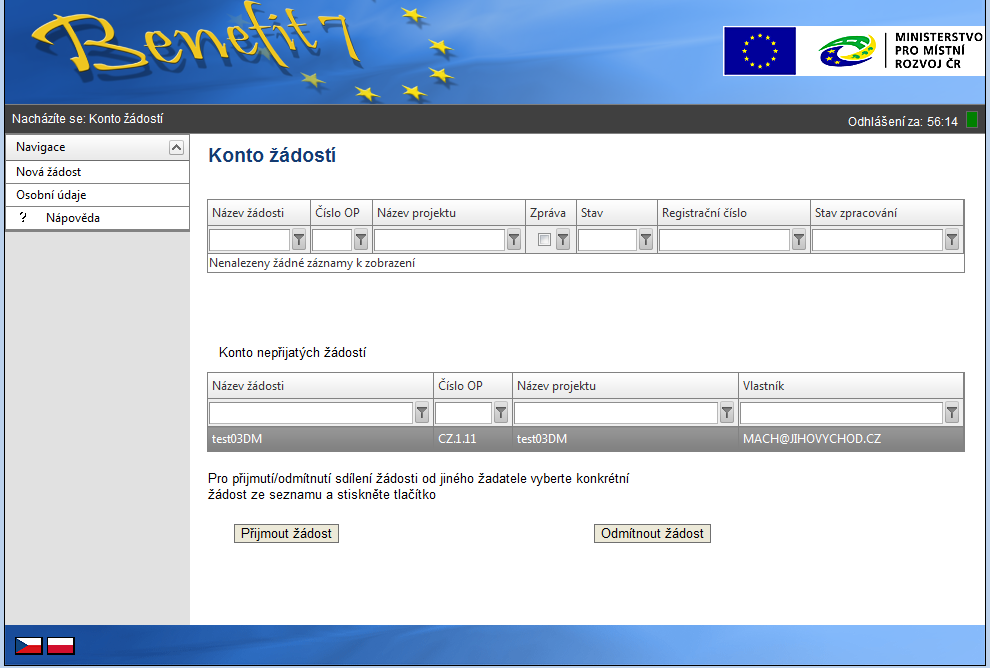The height and width of the screenshot is (668, 990).
Task: Click the Odmítnout žádost button
Action: (x=652, y=534)
